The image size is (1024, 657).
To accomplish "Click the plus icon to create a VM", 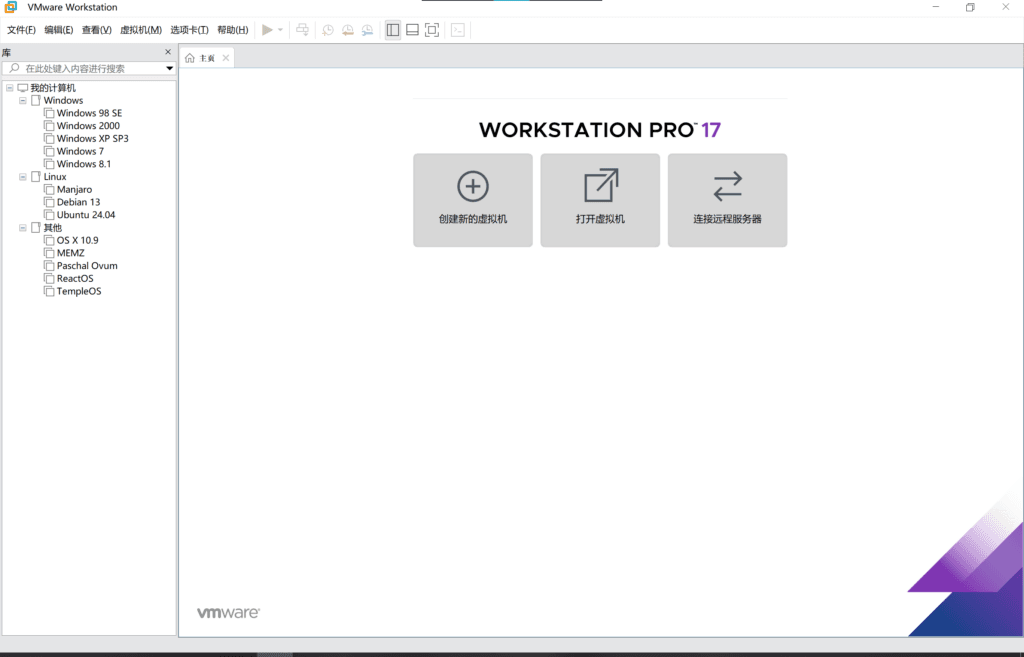I will 473,187.
